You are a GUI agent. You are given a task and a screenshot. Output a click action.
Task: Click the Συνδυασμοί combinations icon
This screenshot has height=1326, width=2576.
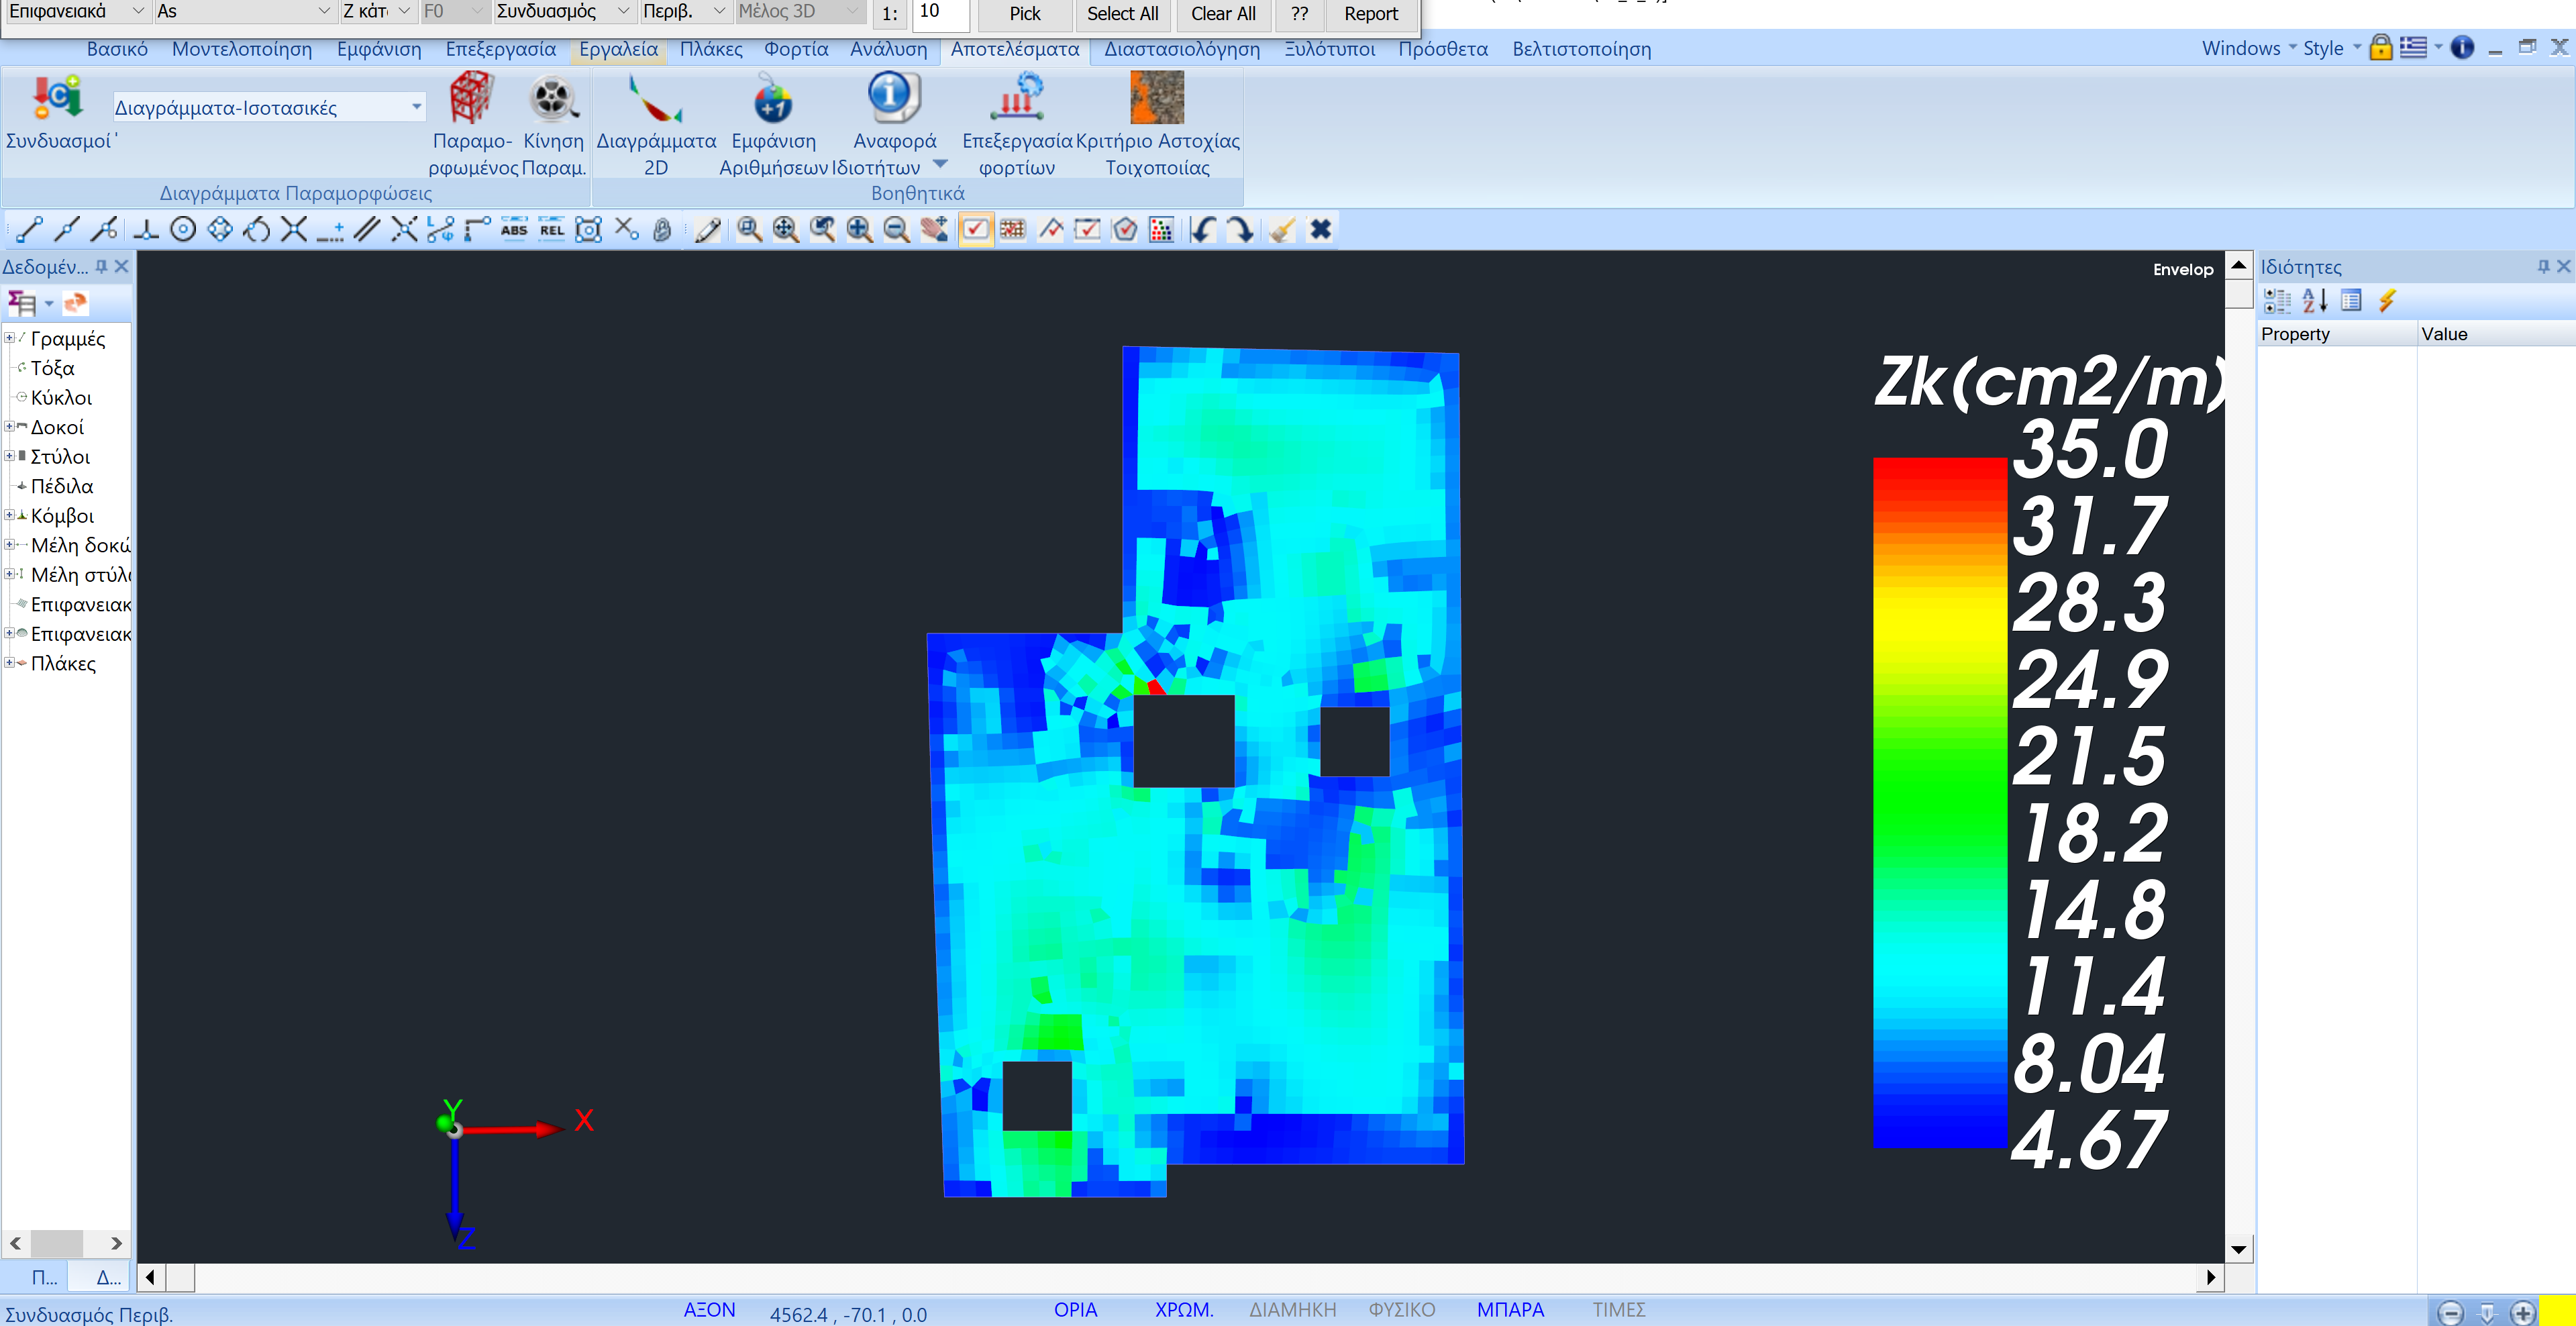58,97
